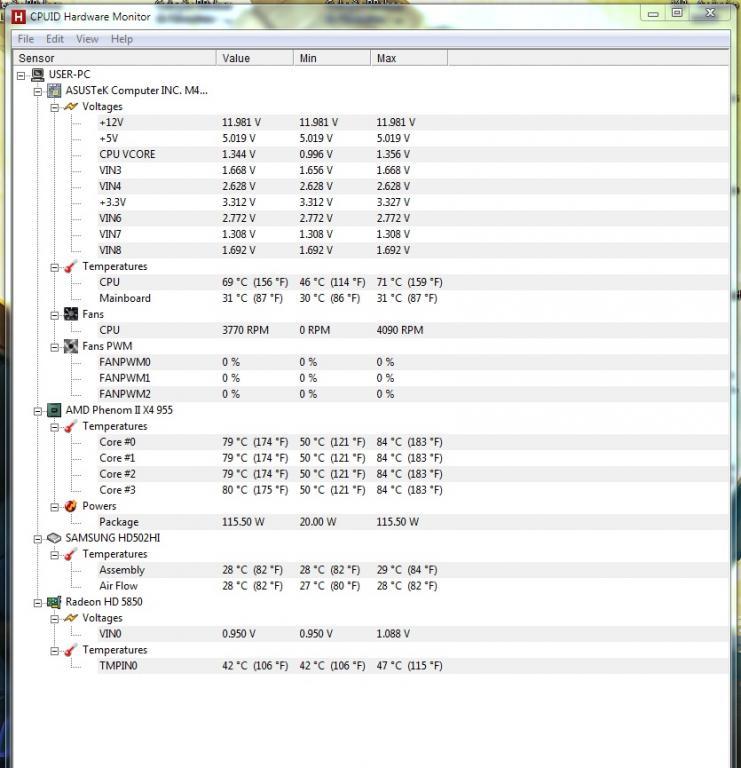Click the 1.088 V VIN0 max value

393,634
